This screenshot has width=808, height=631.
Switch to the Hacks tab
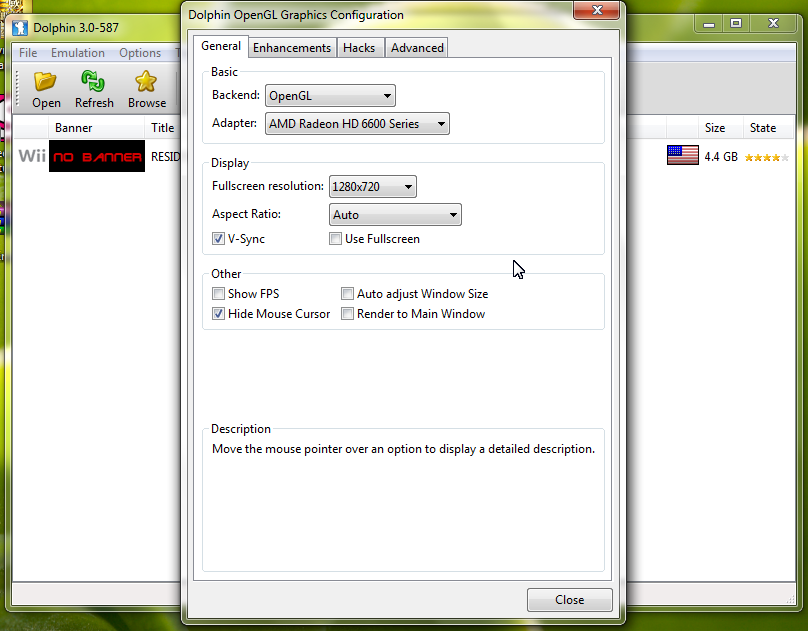[x=359, y=48]
